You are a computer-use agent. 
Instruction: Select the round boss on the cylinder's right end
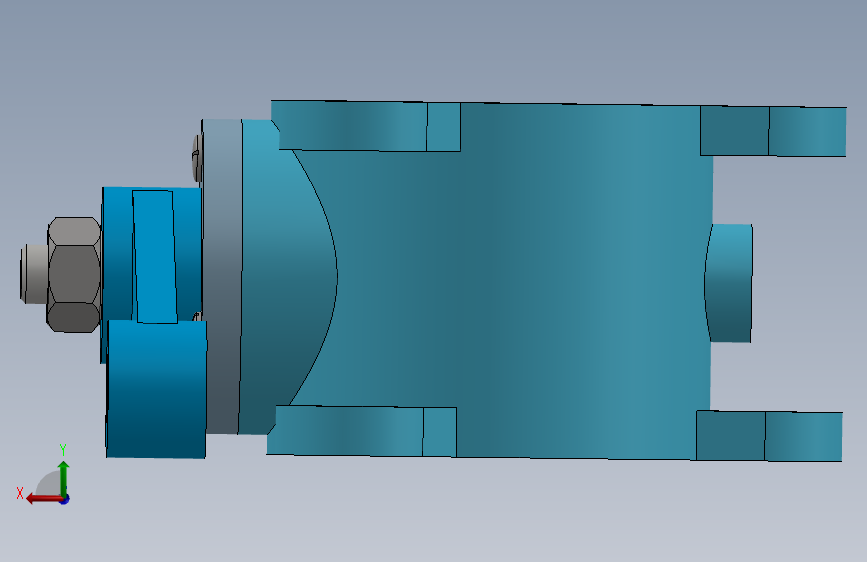pyautogui.click(x=728, y=283)
